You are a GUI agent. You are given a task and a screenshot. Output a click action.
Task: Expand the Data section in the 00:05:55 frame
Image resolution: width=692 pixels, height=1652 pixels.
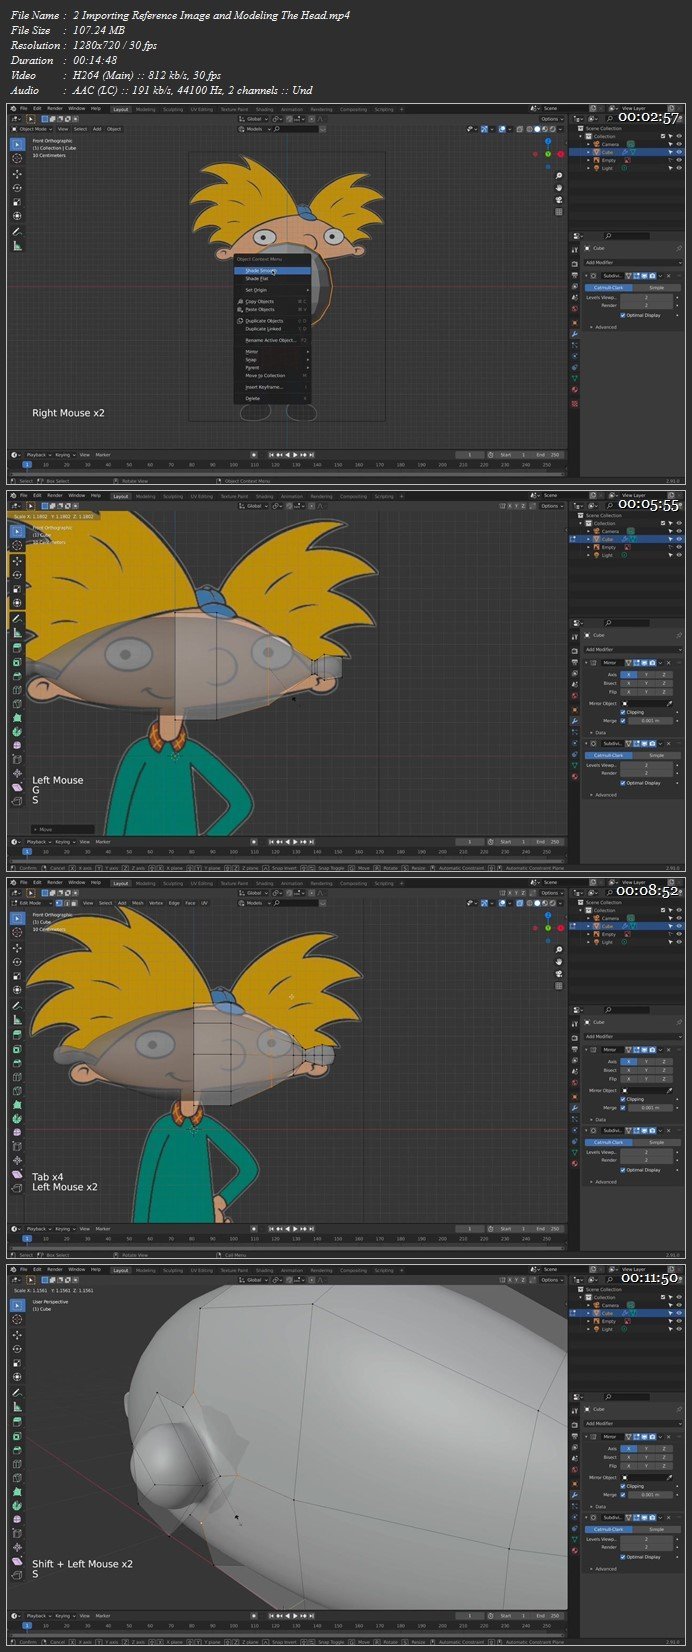point(599,732)
